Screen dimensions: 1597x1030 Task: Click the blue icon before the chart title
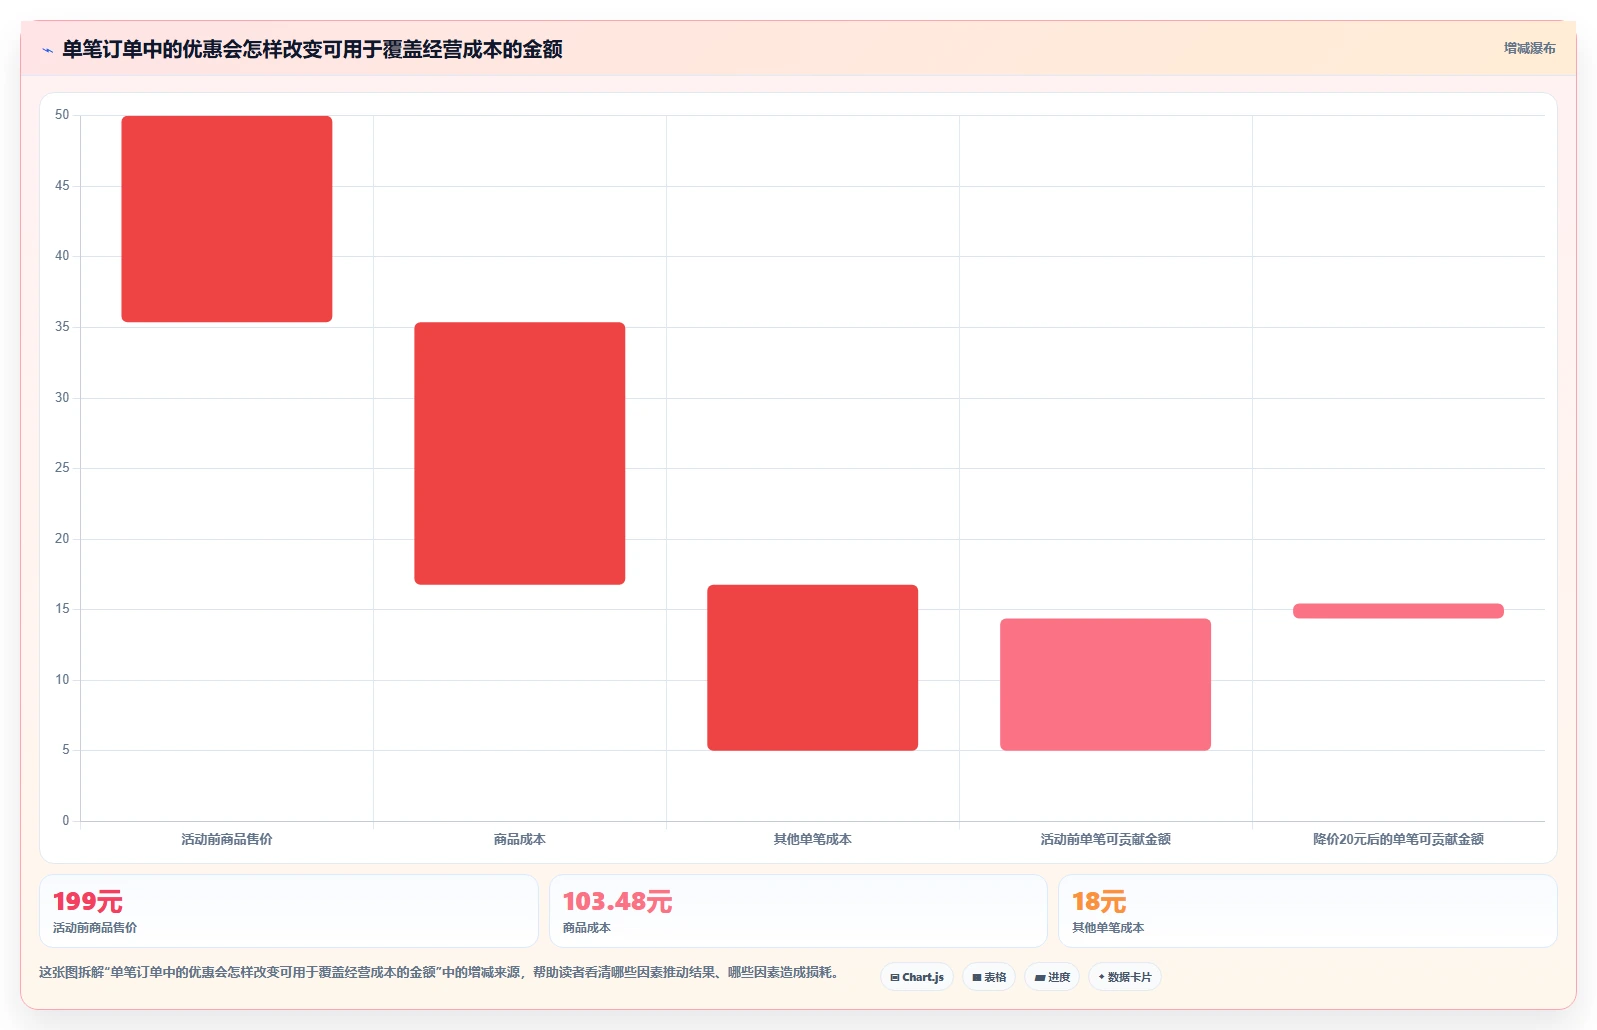coord(48,50)
